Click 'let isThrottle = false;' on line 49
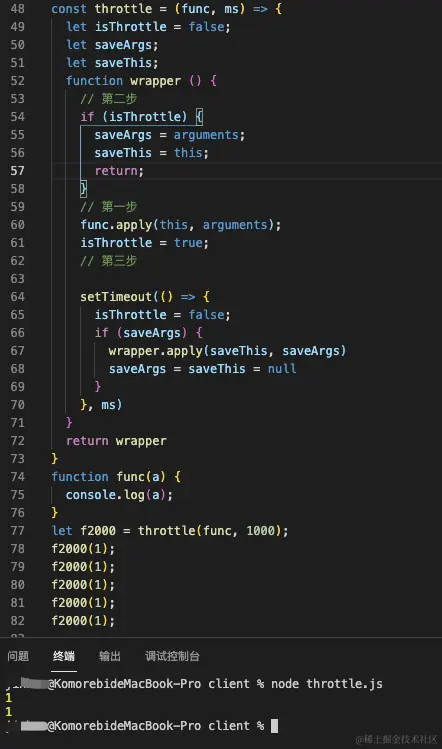This screenshot has height=749, width=442. [148, 27]
